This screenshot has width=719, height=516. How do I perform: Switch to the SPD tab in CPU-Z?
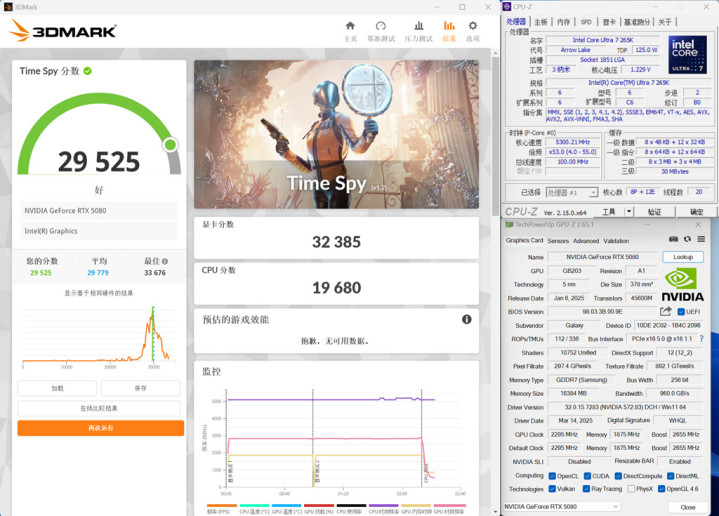(x=586, y=22)
